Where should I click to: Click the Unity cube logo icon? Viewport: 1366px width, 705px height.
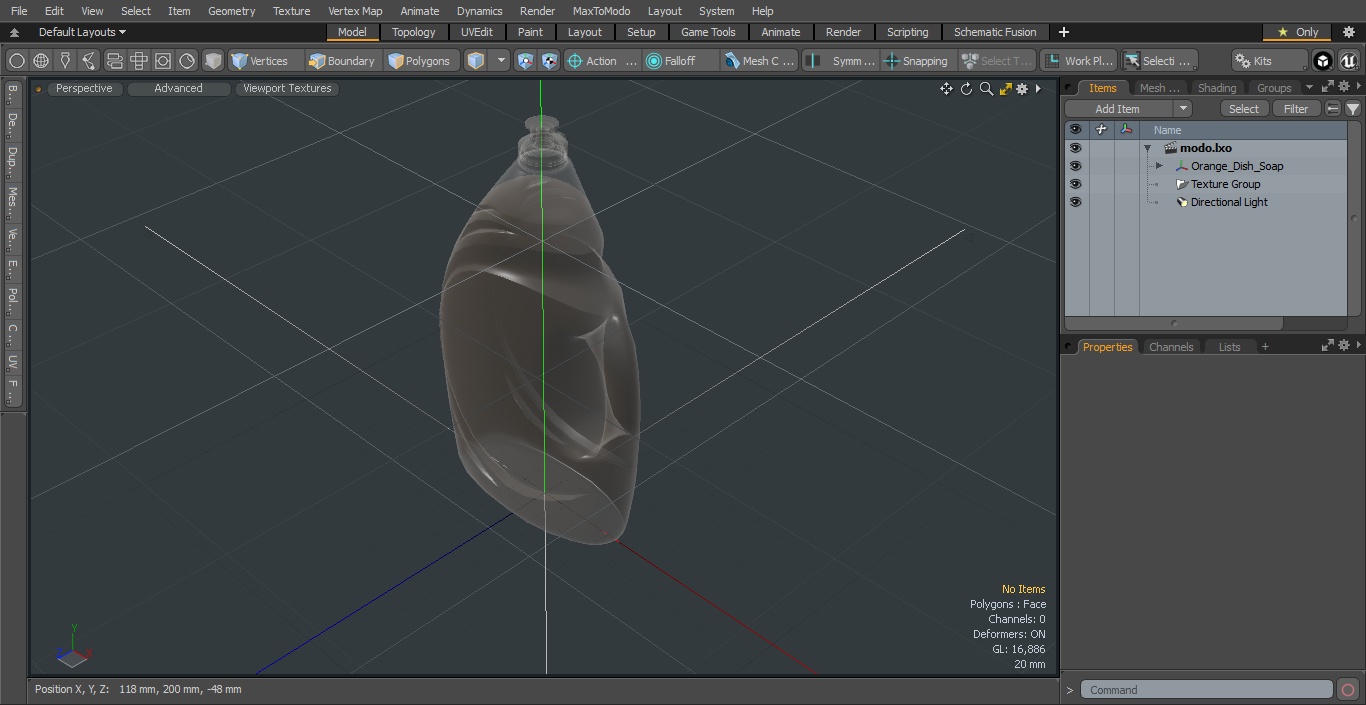(x=1323, y=61)
